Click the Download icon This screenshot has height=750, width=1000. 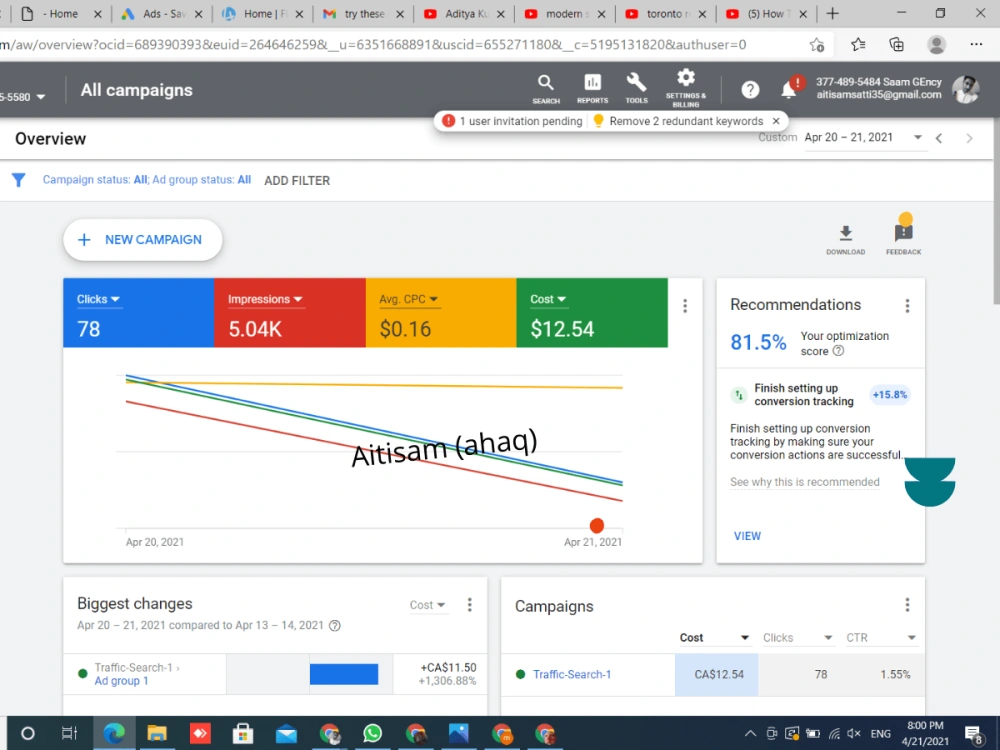coord(846,240)
